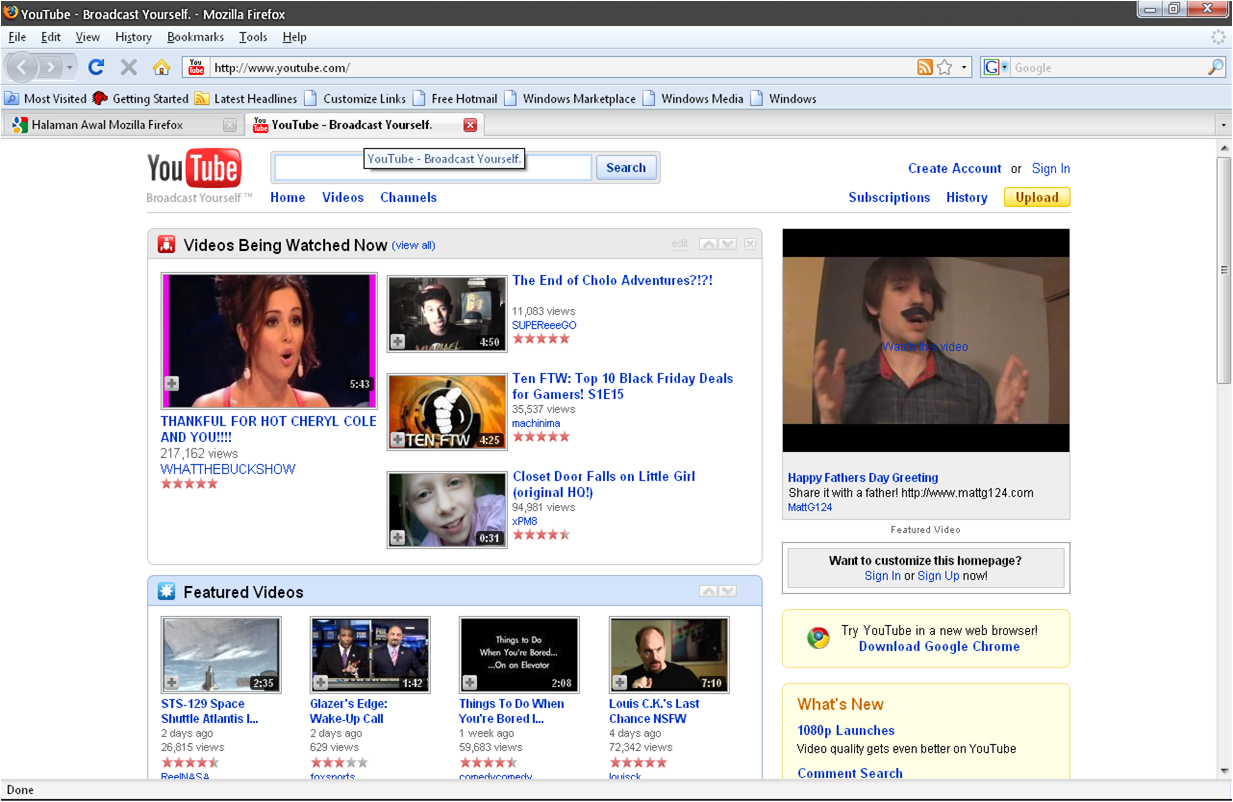Click the Firefox forward arrow button
1233x802 pixels.
tap(51, 68)
